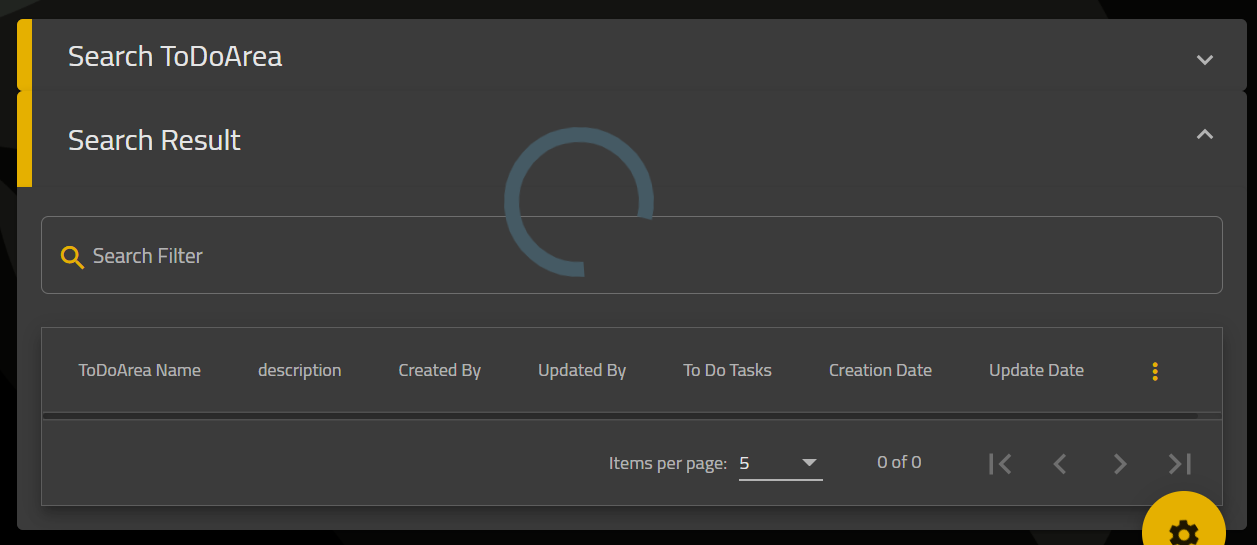Click the Search ToDoArea panel title
Image resolution: width=1257 pixels, height=545 pixels.
pos(175,57)
